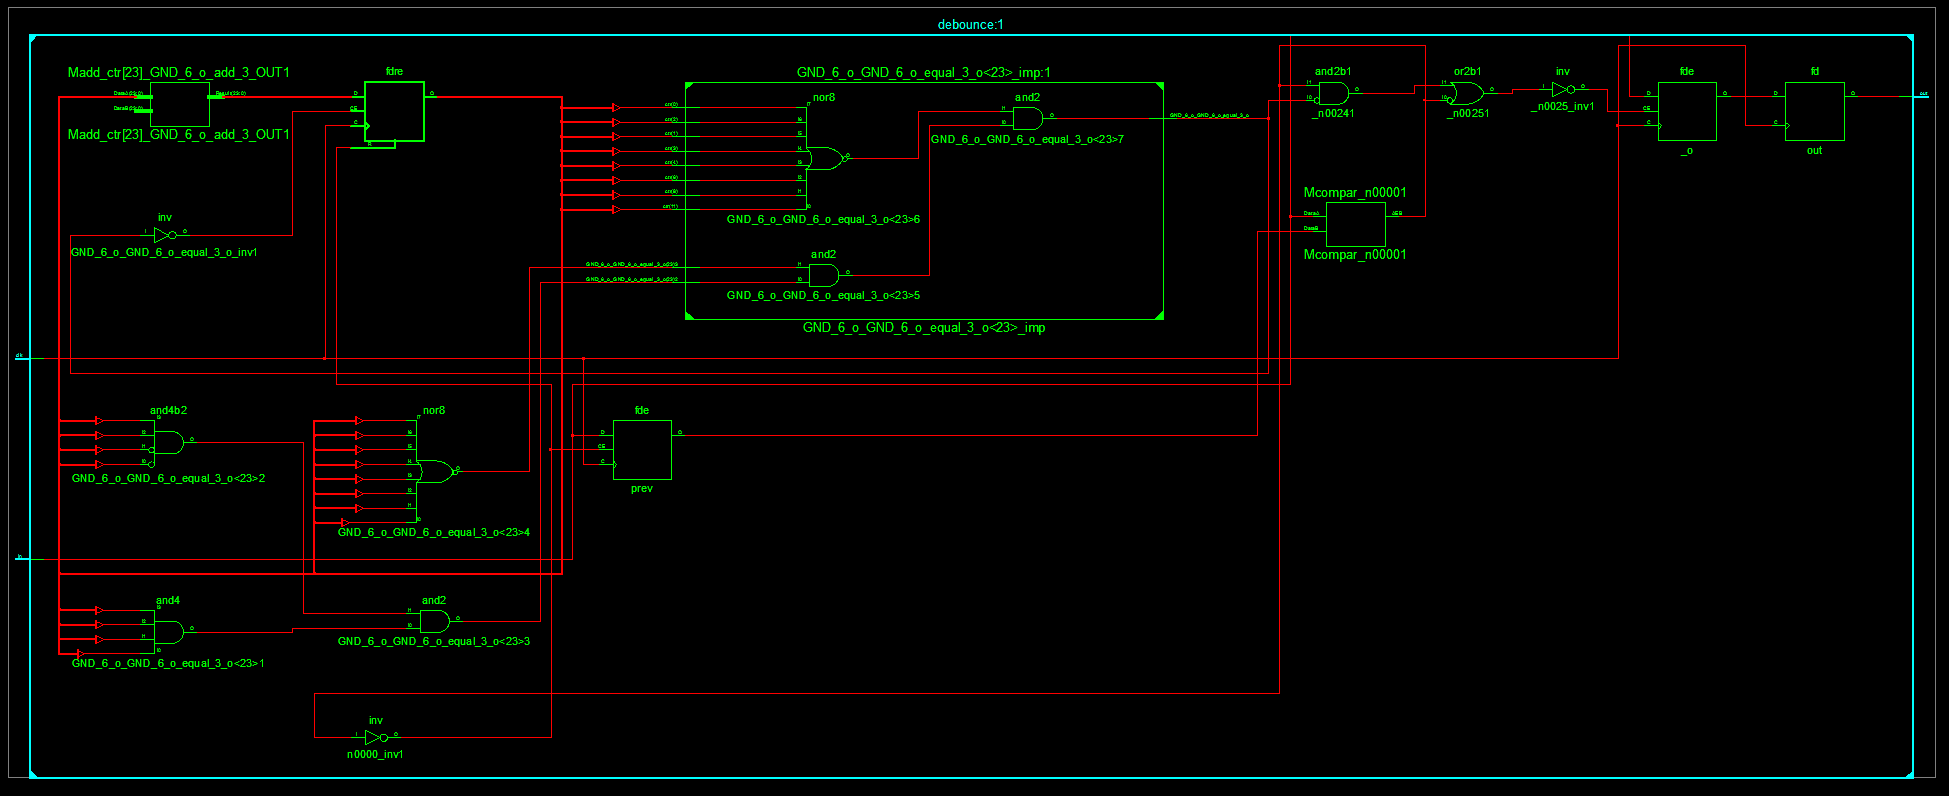The image size is (1949, 796).
Task: Click the _n0025_inv1 inverter symbol
Action: (x=1561, y=90)
